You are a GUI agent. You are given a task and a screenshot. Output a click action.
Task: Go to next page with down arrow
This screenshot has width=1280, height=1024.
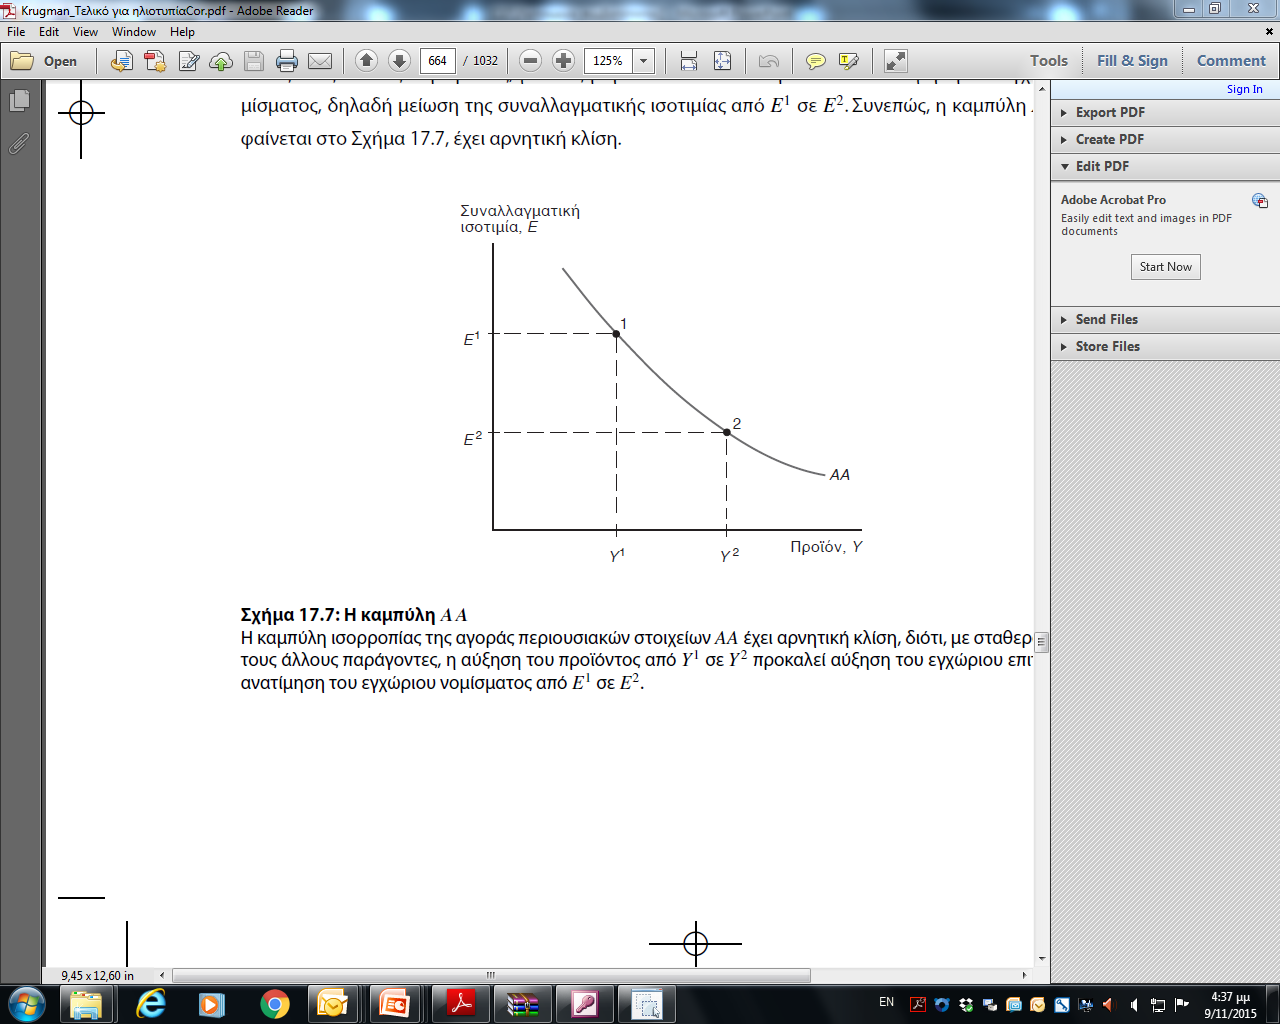coord(399,61)
